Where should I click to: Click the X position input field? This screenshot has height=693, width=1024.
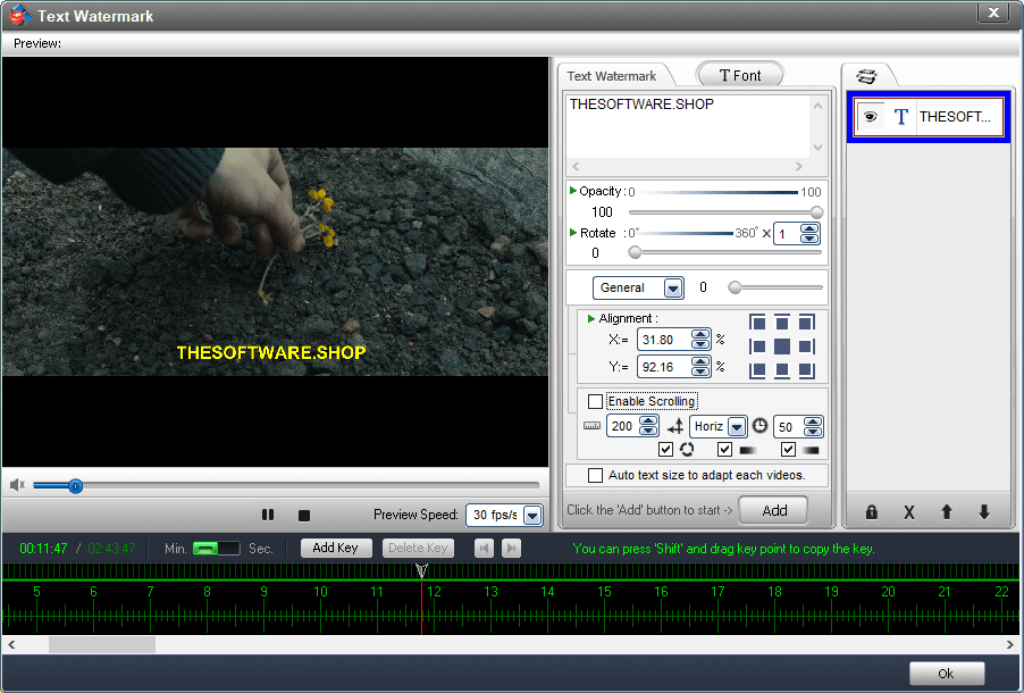point(664,340)
